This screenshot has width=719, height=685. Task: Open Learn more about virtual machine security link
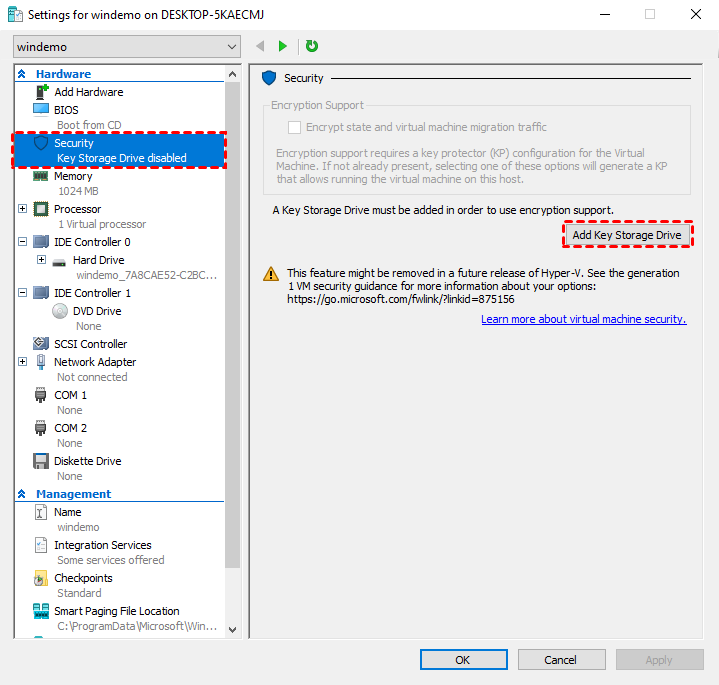(x=583, y=319)
